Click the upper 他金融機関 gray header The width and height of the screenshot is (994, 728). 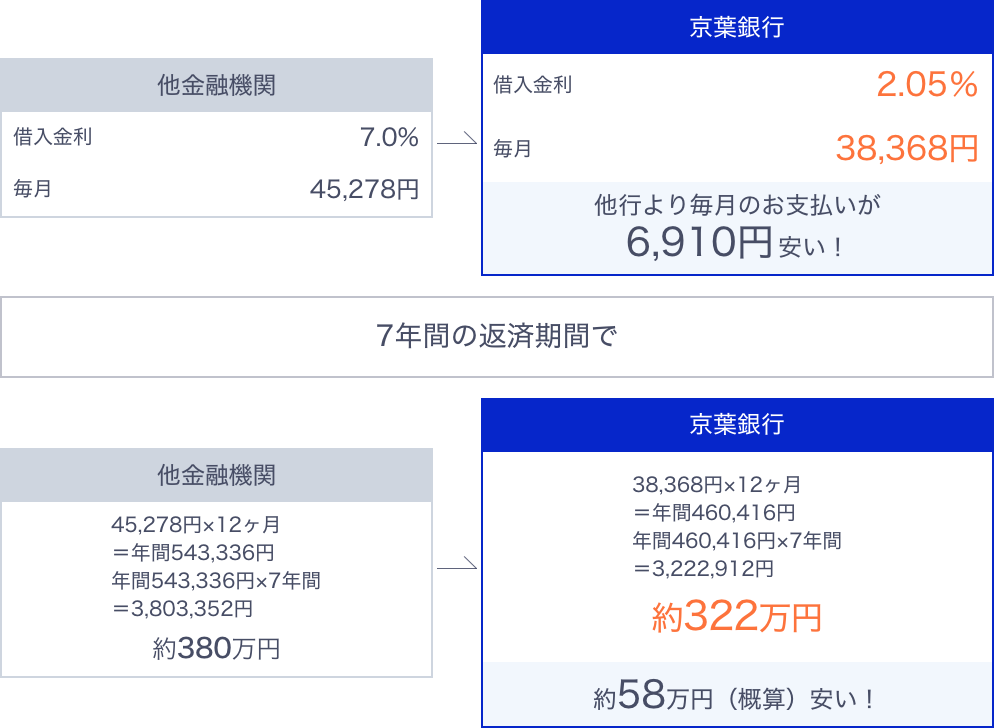(216, 85)
